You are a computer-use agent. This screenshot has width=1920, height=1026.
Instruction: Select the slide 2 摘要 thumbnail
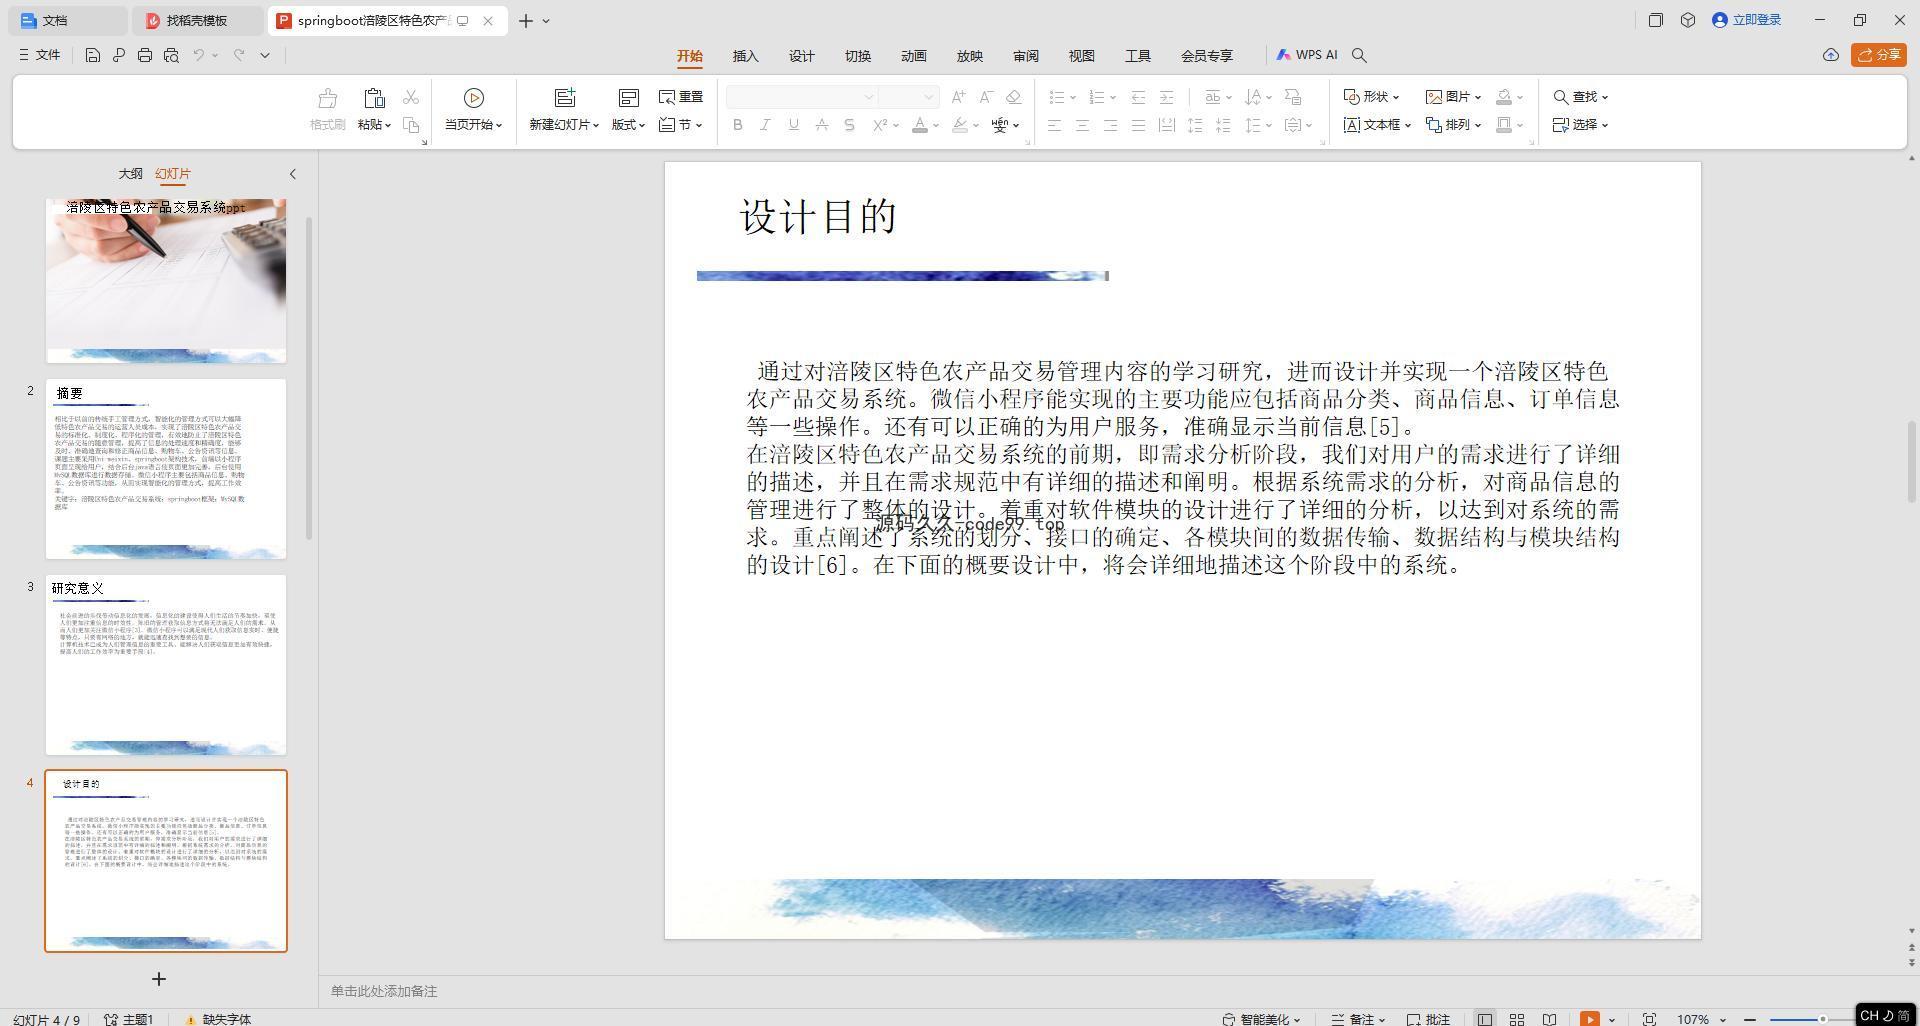tap(166, 469)
